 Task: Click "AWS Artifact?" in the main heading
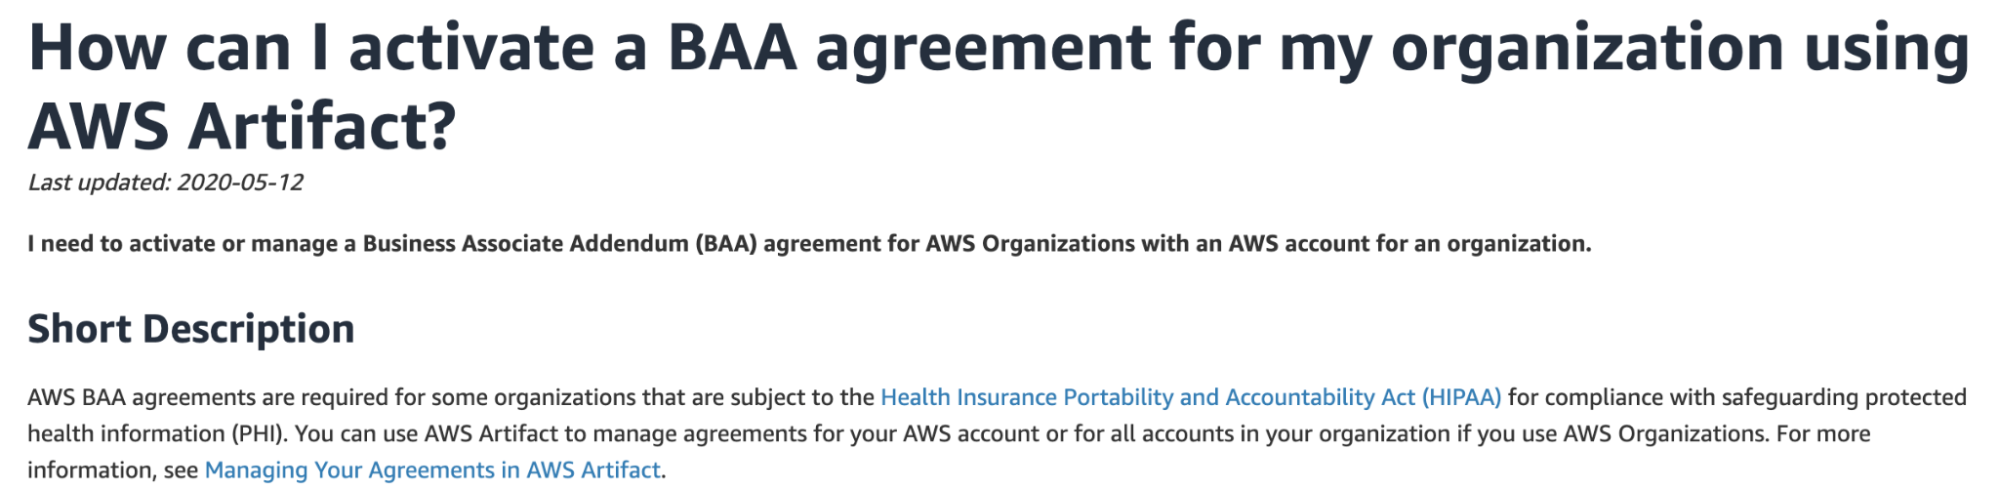[242, 126]
